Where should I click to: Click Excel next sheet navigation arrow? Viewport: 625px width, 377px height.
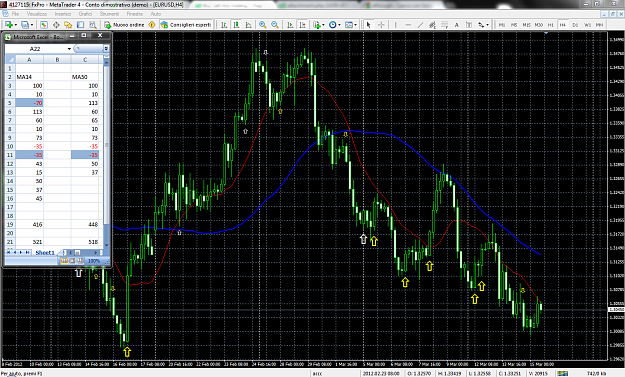[x=22, y=253]
